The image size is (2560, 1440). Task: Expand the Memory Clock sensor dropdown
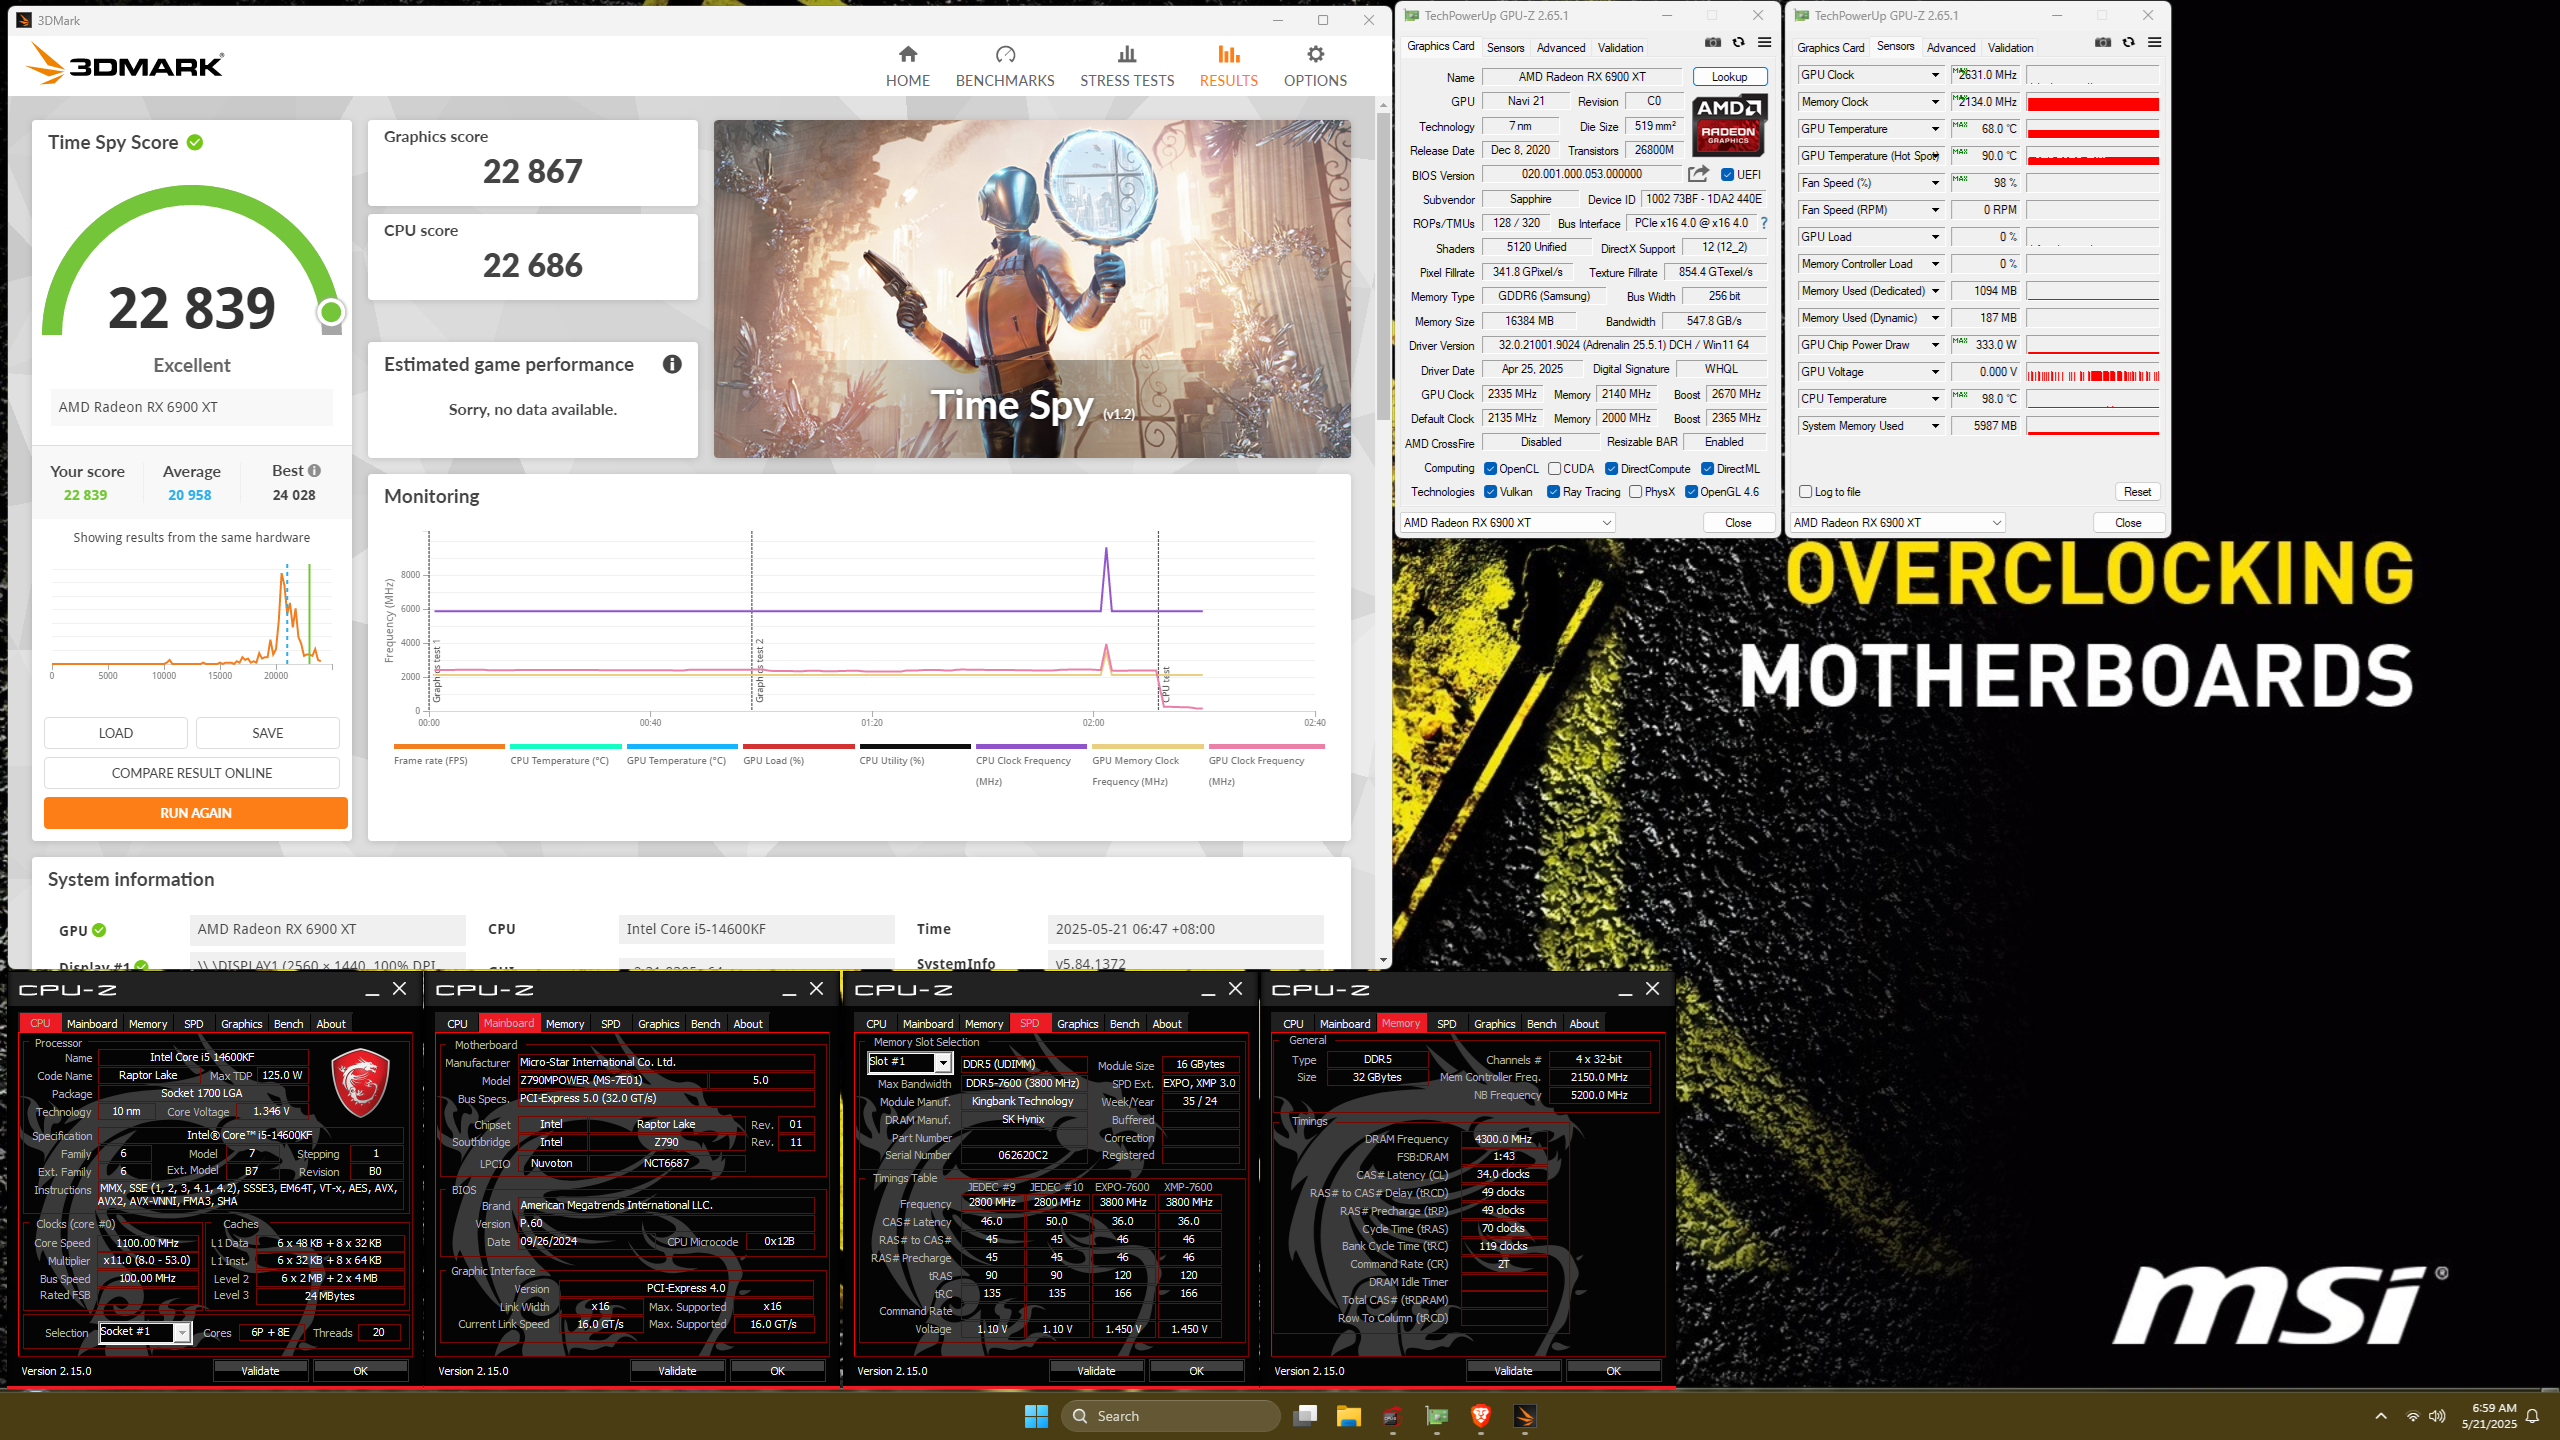1935,102
